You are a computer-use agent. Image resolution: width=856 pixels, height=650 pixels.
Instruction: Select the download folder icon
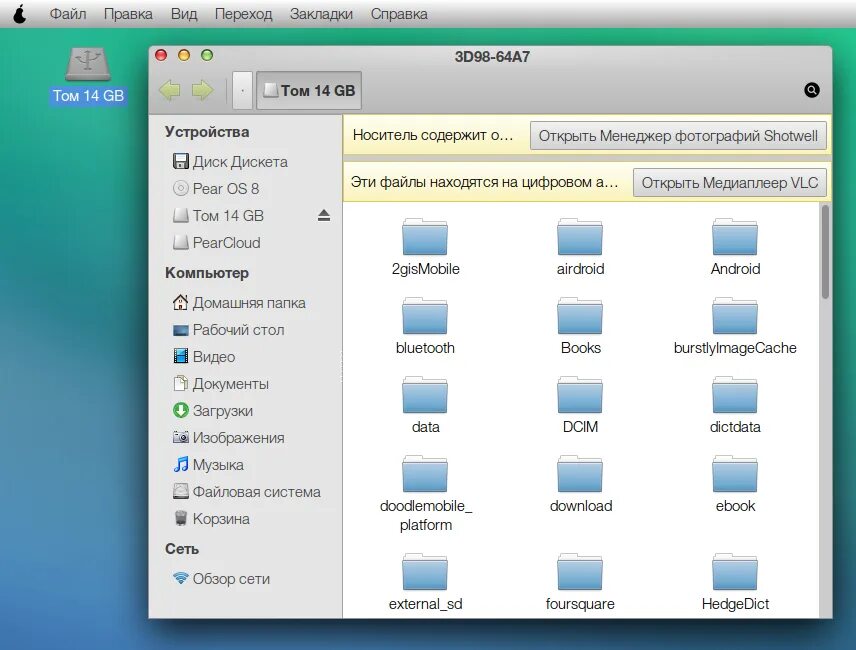coord(580,474)
